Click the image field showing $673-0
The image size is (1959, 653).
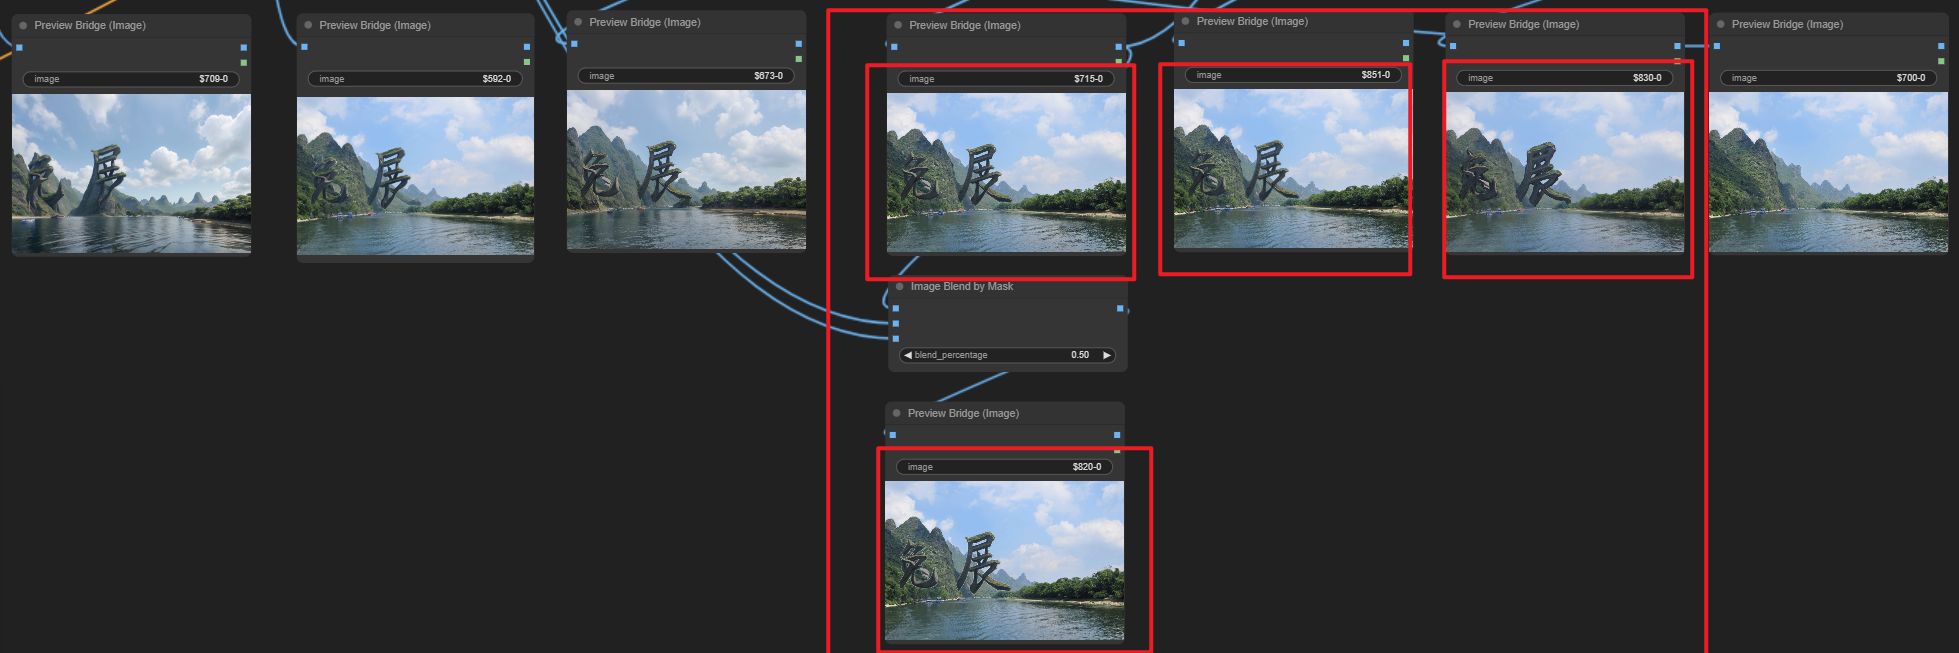(686, 76)
